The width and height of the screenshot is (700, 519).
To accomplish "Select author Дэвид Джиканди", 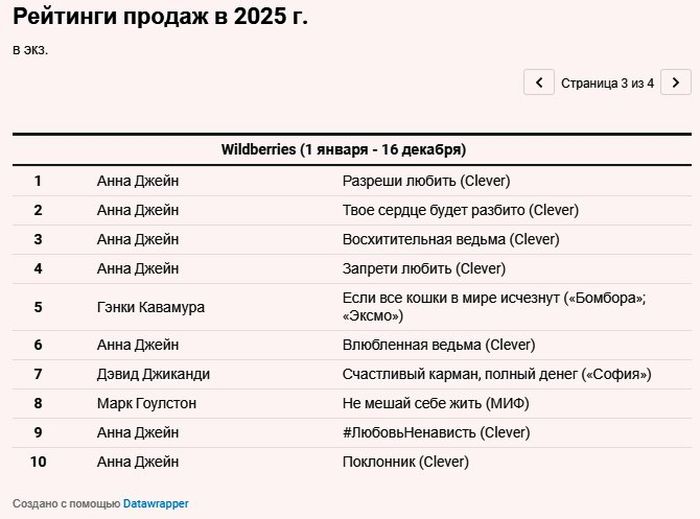I will (153, 374).
